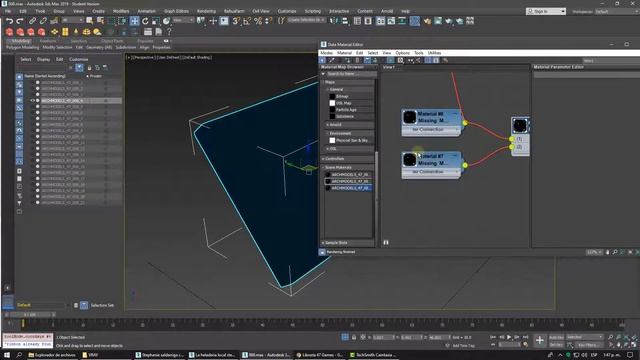Click the Physical Sun & Sky white swatch

pyautogui.click(x=332, y=140)
